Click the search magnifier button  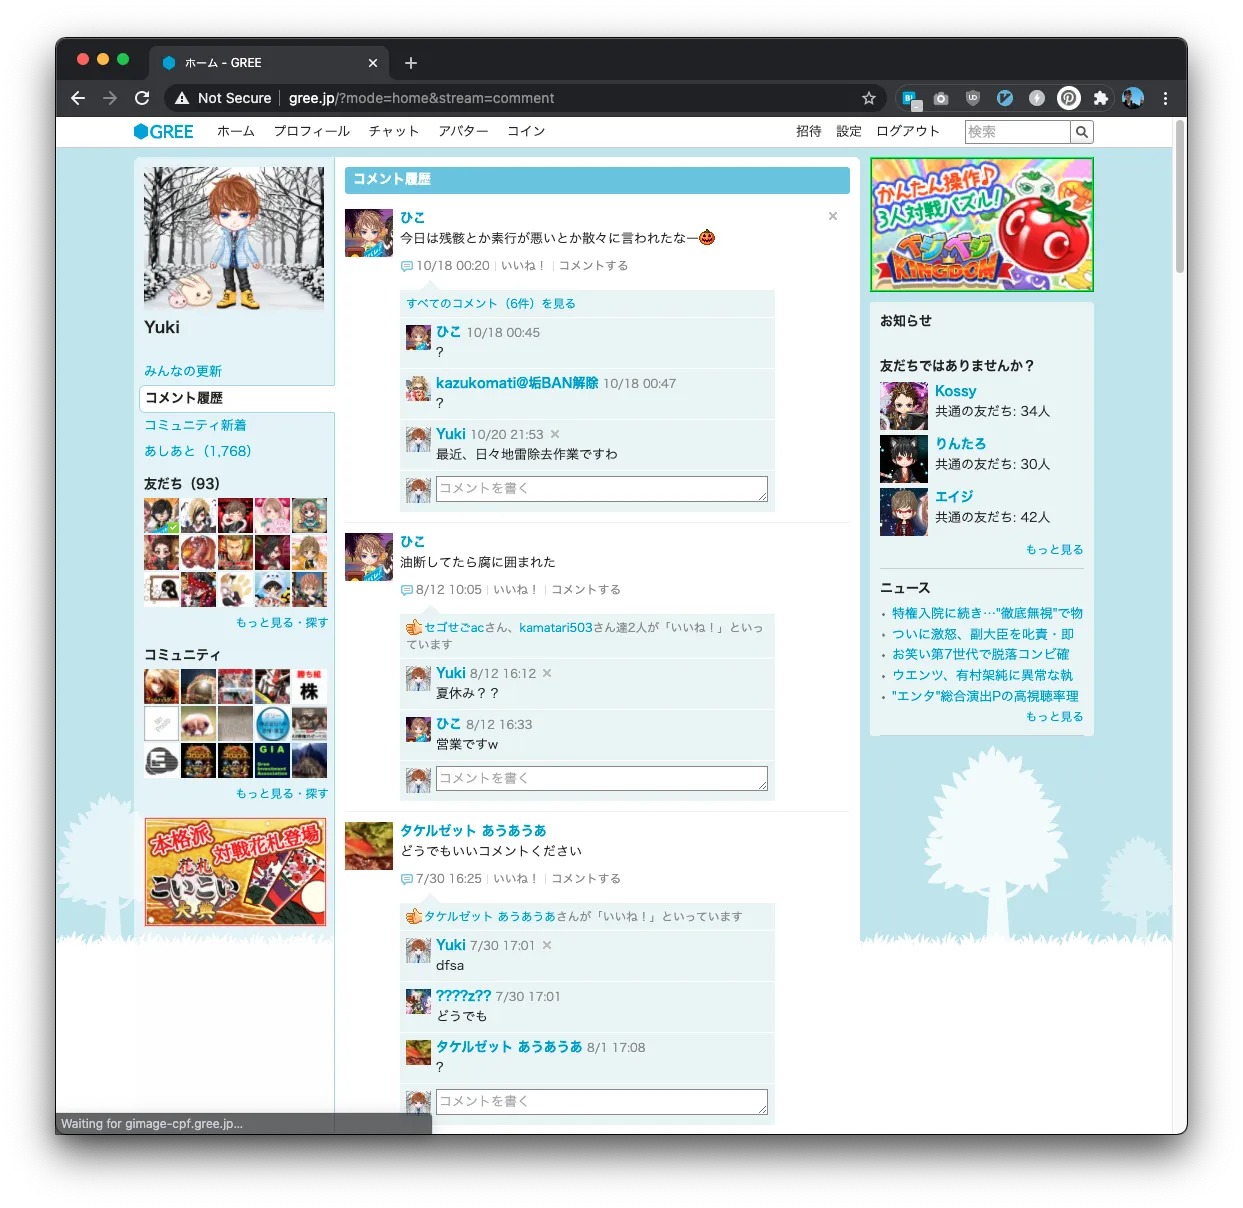pos(1081,132)
